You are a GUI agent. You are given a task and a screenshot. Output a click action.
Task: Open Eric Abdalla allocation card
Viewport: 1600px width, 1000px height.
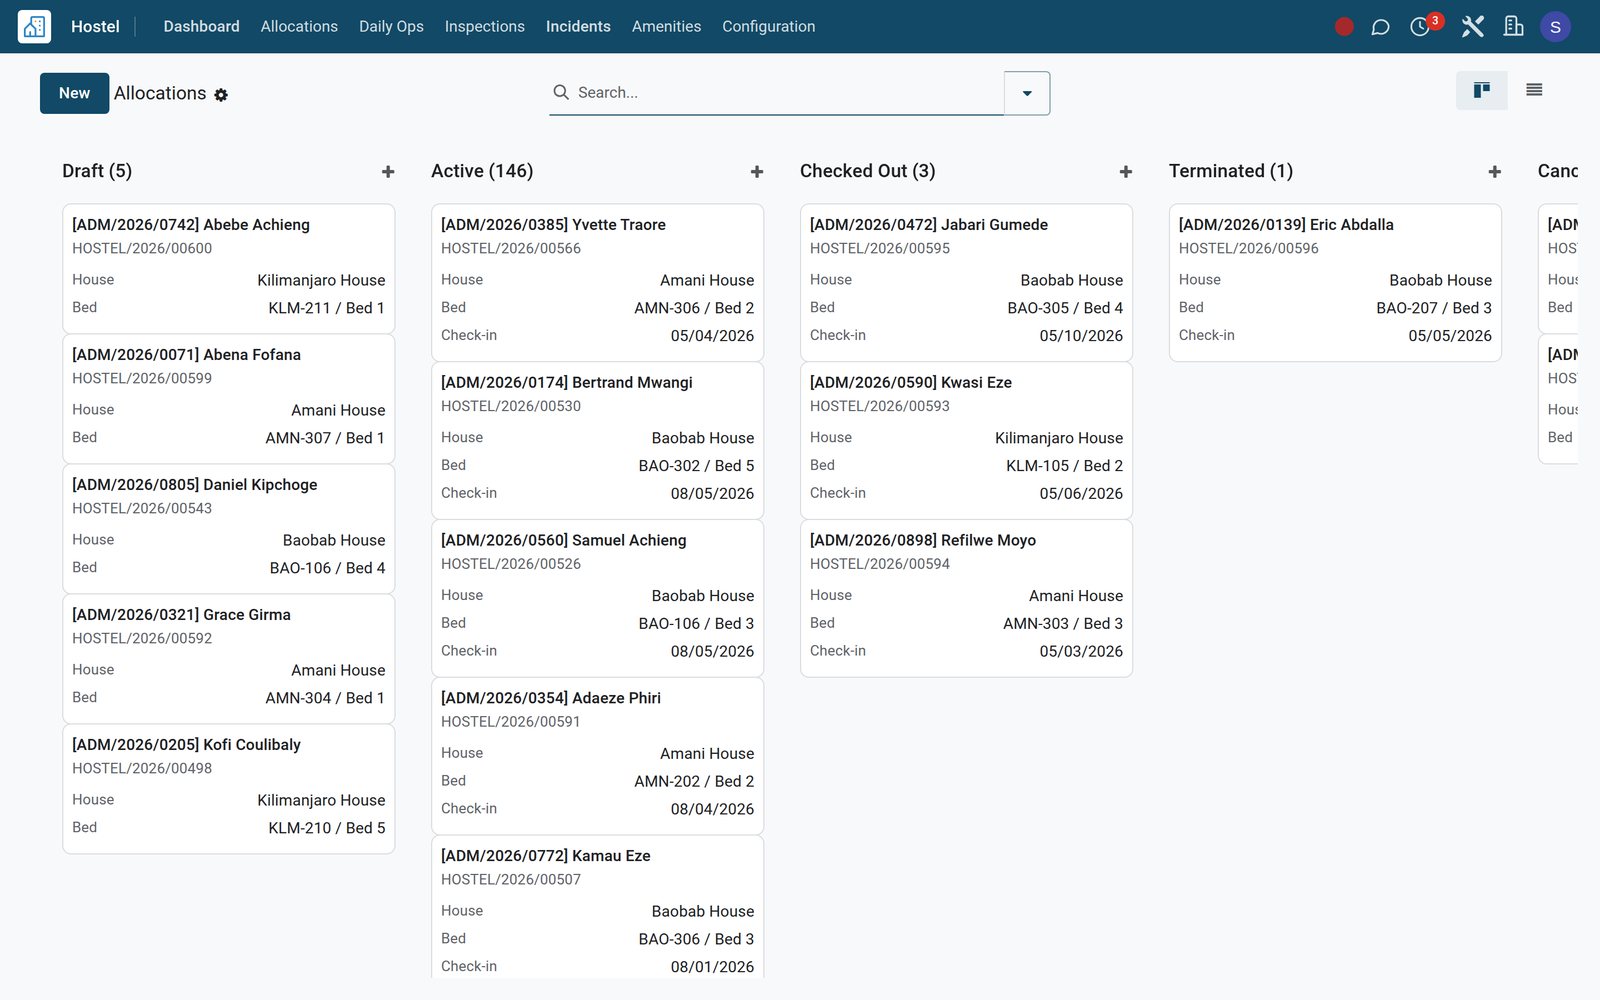coord(1335,283)
